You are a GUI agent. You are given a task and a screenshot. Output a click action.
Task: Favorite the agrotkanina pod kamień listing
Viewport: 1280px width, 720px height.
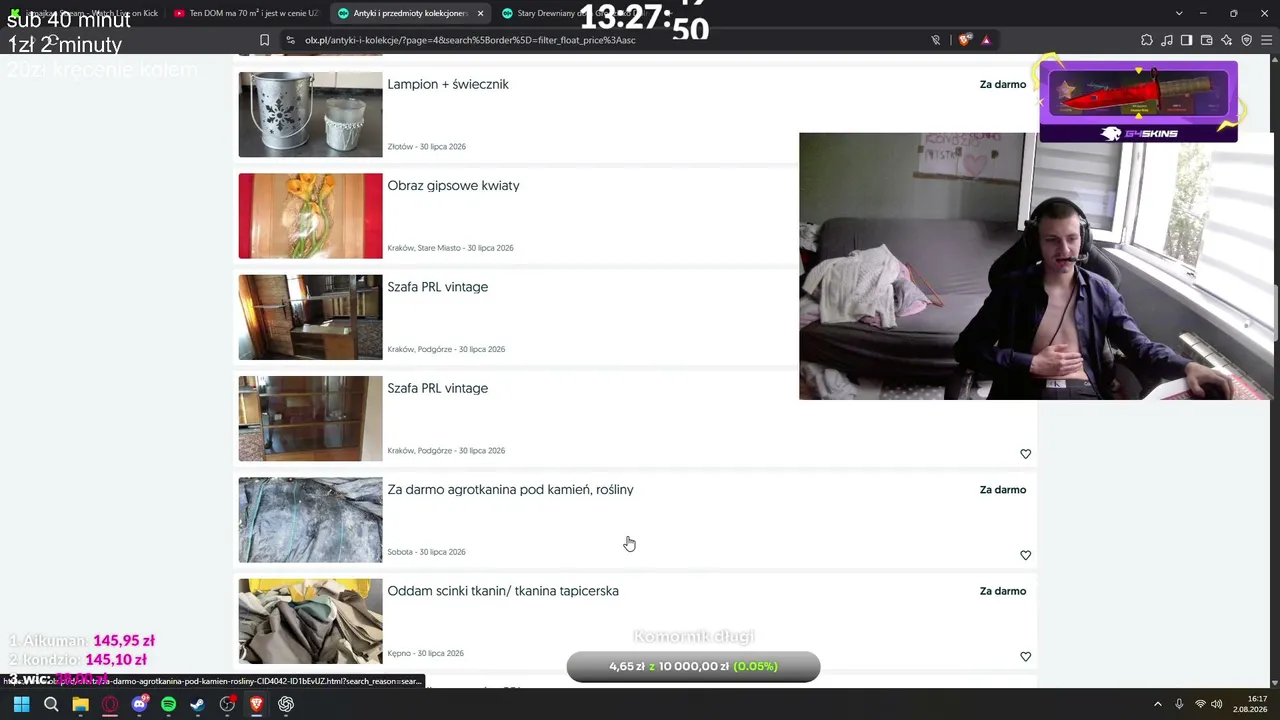[x=1025, y=555]
